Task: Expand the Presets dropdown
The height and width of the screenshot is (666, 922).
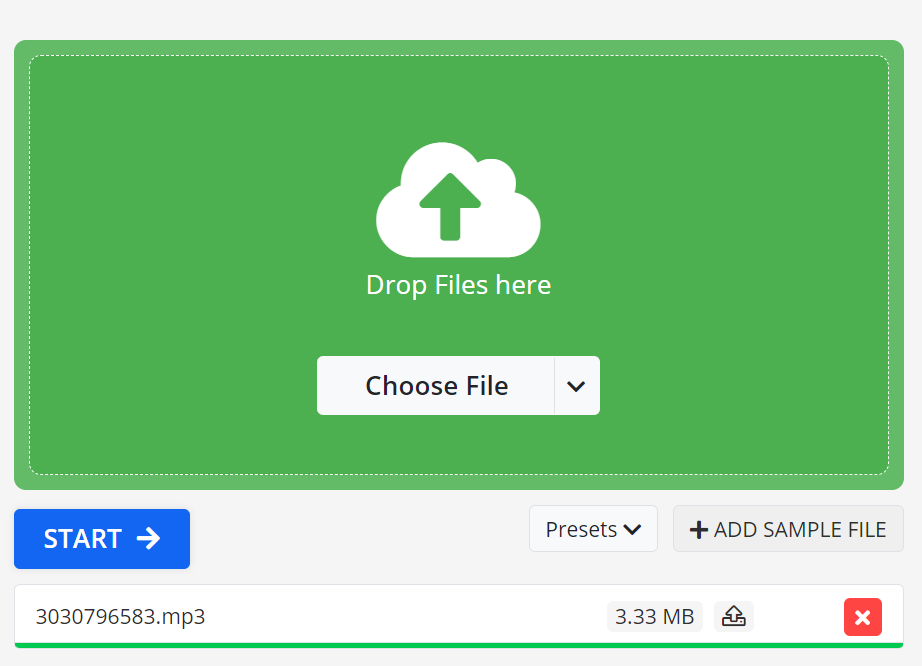Action: pos(593,529)
